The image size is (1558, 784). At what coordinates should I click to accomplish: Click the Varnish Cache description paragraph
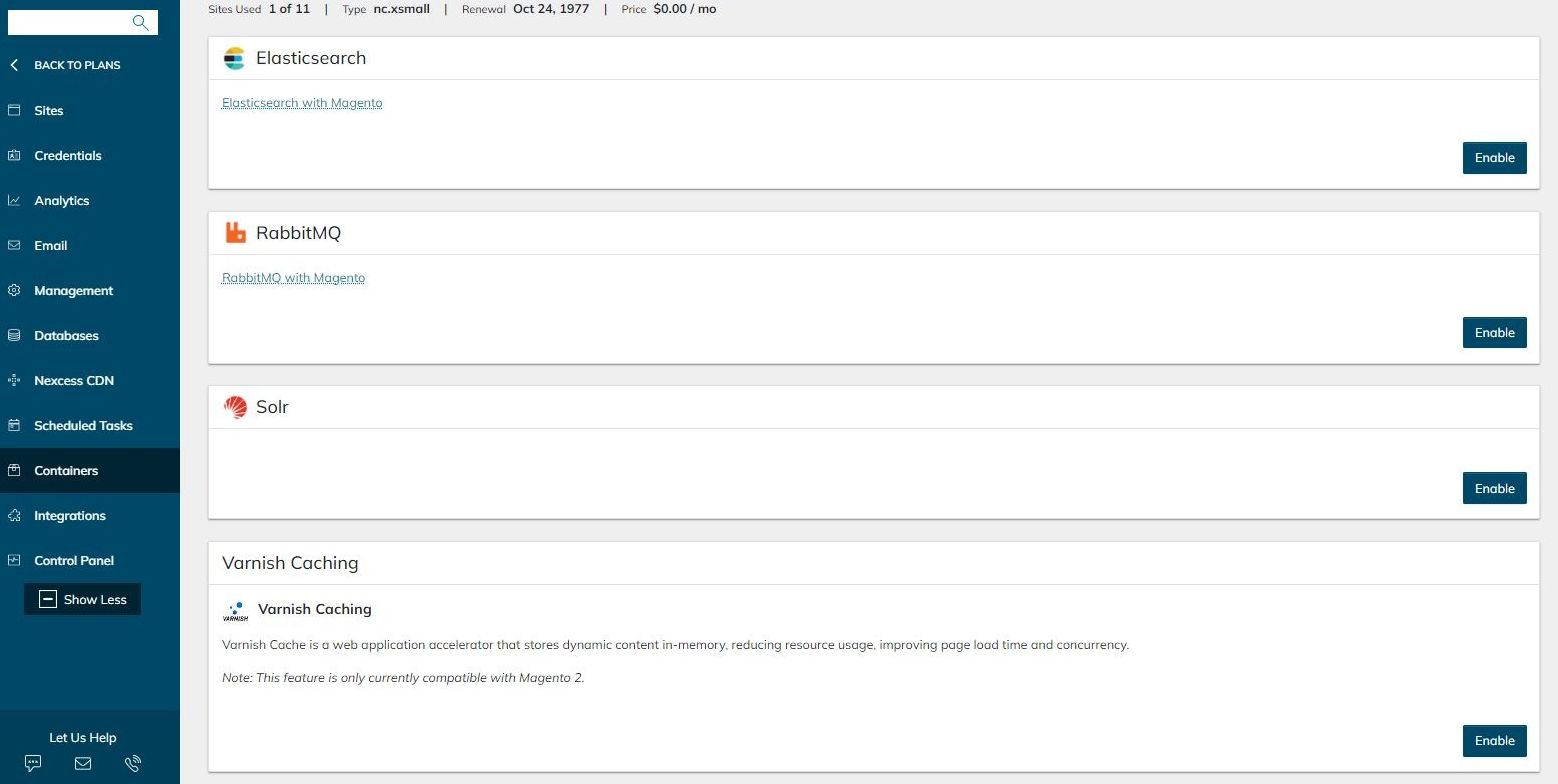click(675, 645)
